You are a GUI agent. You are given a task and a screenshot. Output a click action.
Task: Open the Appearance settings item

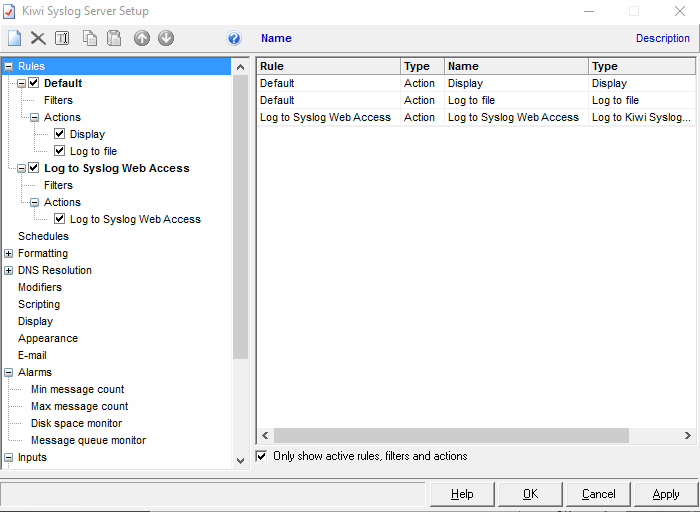(48, 338)
